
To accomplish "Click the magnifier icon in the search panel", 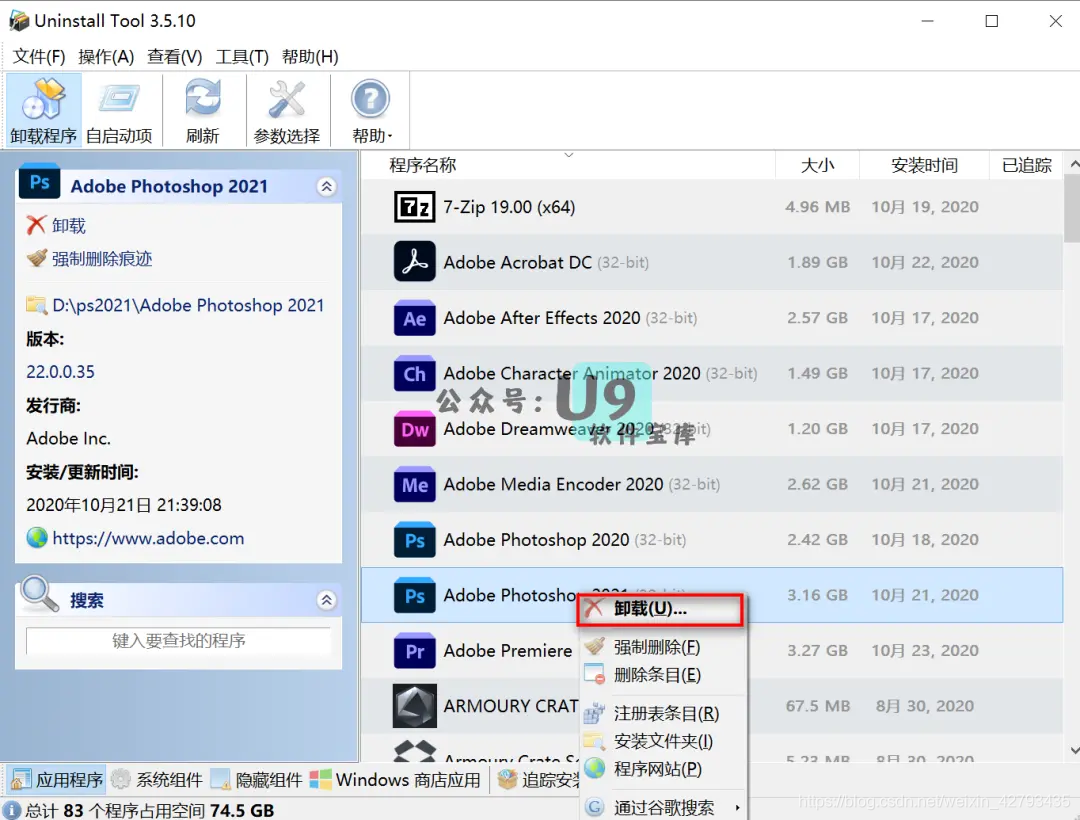I will tap(39, 593).
